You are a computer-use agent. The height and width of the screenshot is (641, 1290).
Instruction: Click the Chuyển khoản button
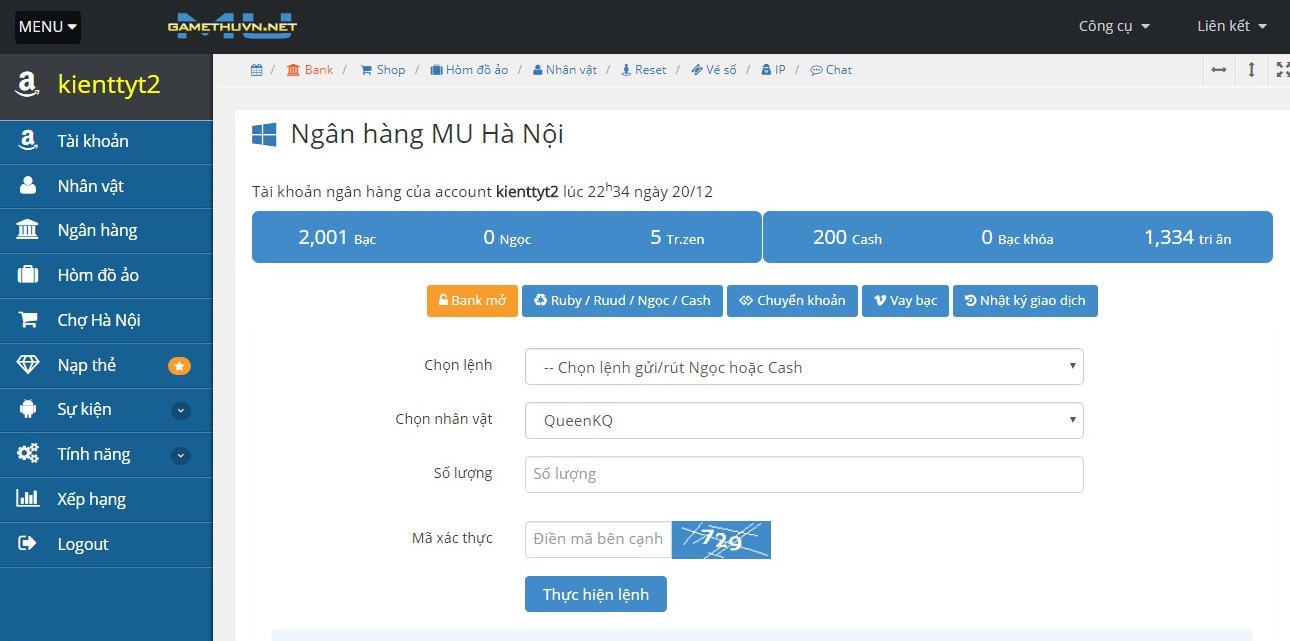pos(792,301)
